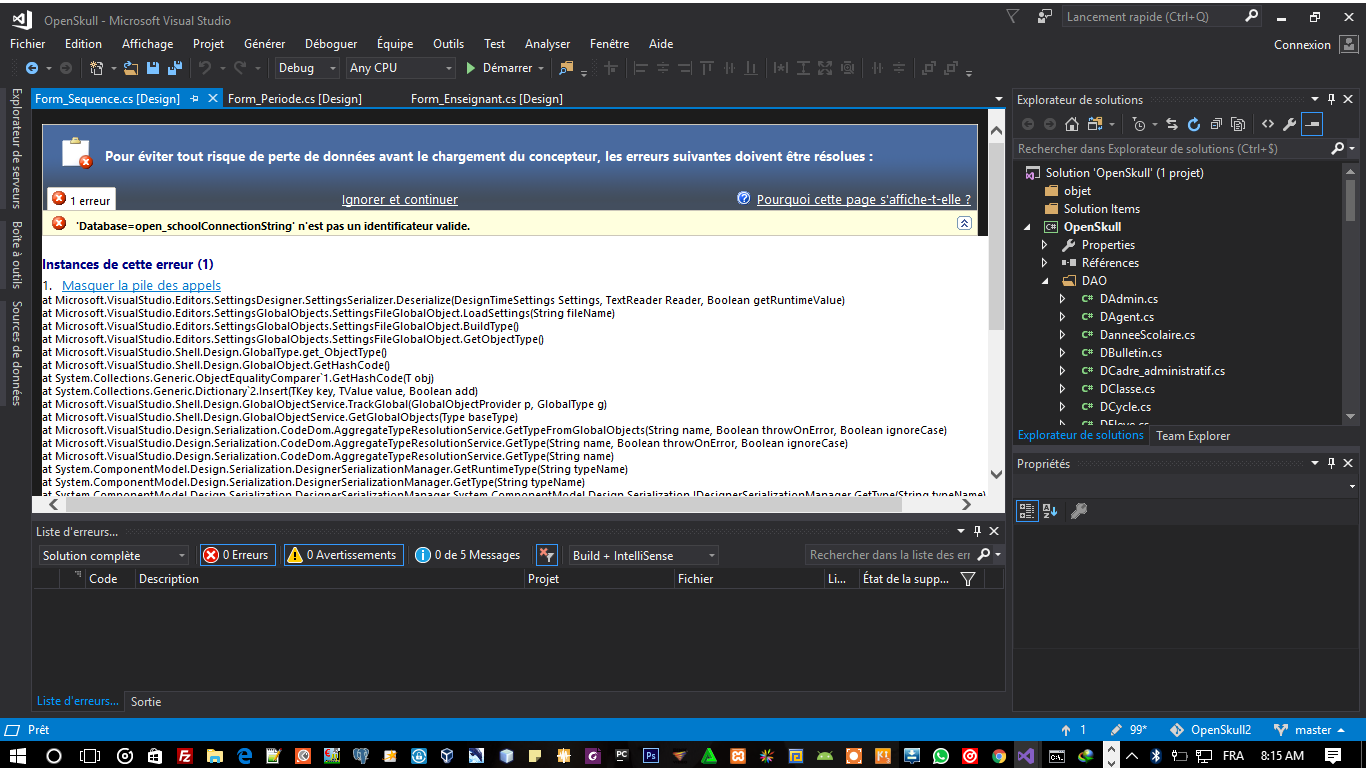
Task: Sync with active document in the Solution Explorer
Action: pyautogui.click(x=1172, y=124)
